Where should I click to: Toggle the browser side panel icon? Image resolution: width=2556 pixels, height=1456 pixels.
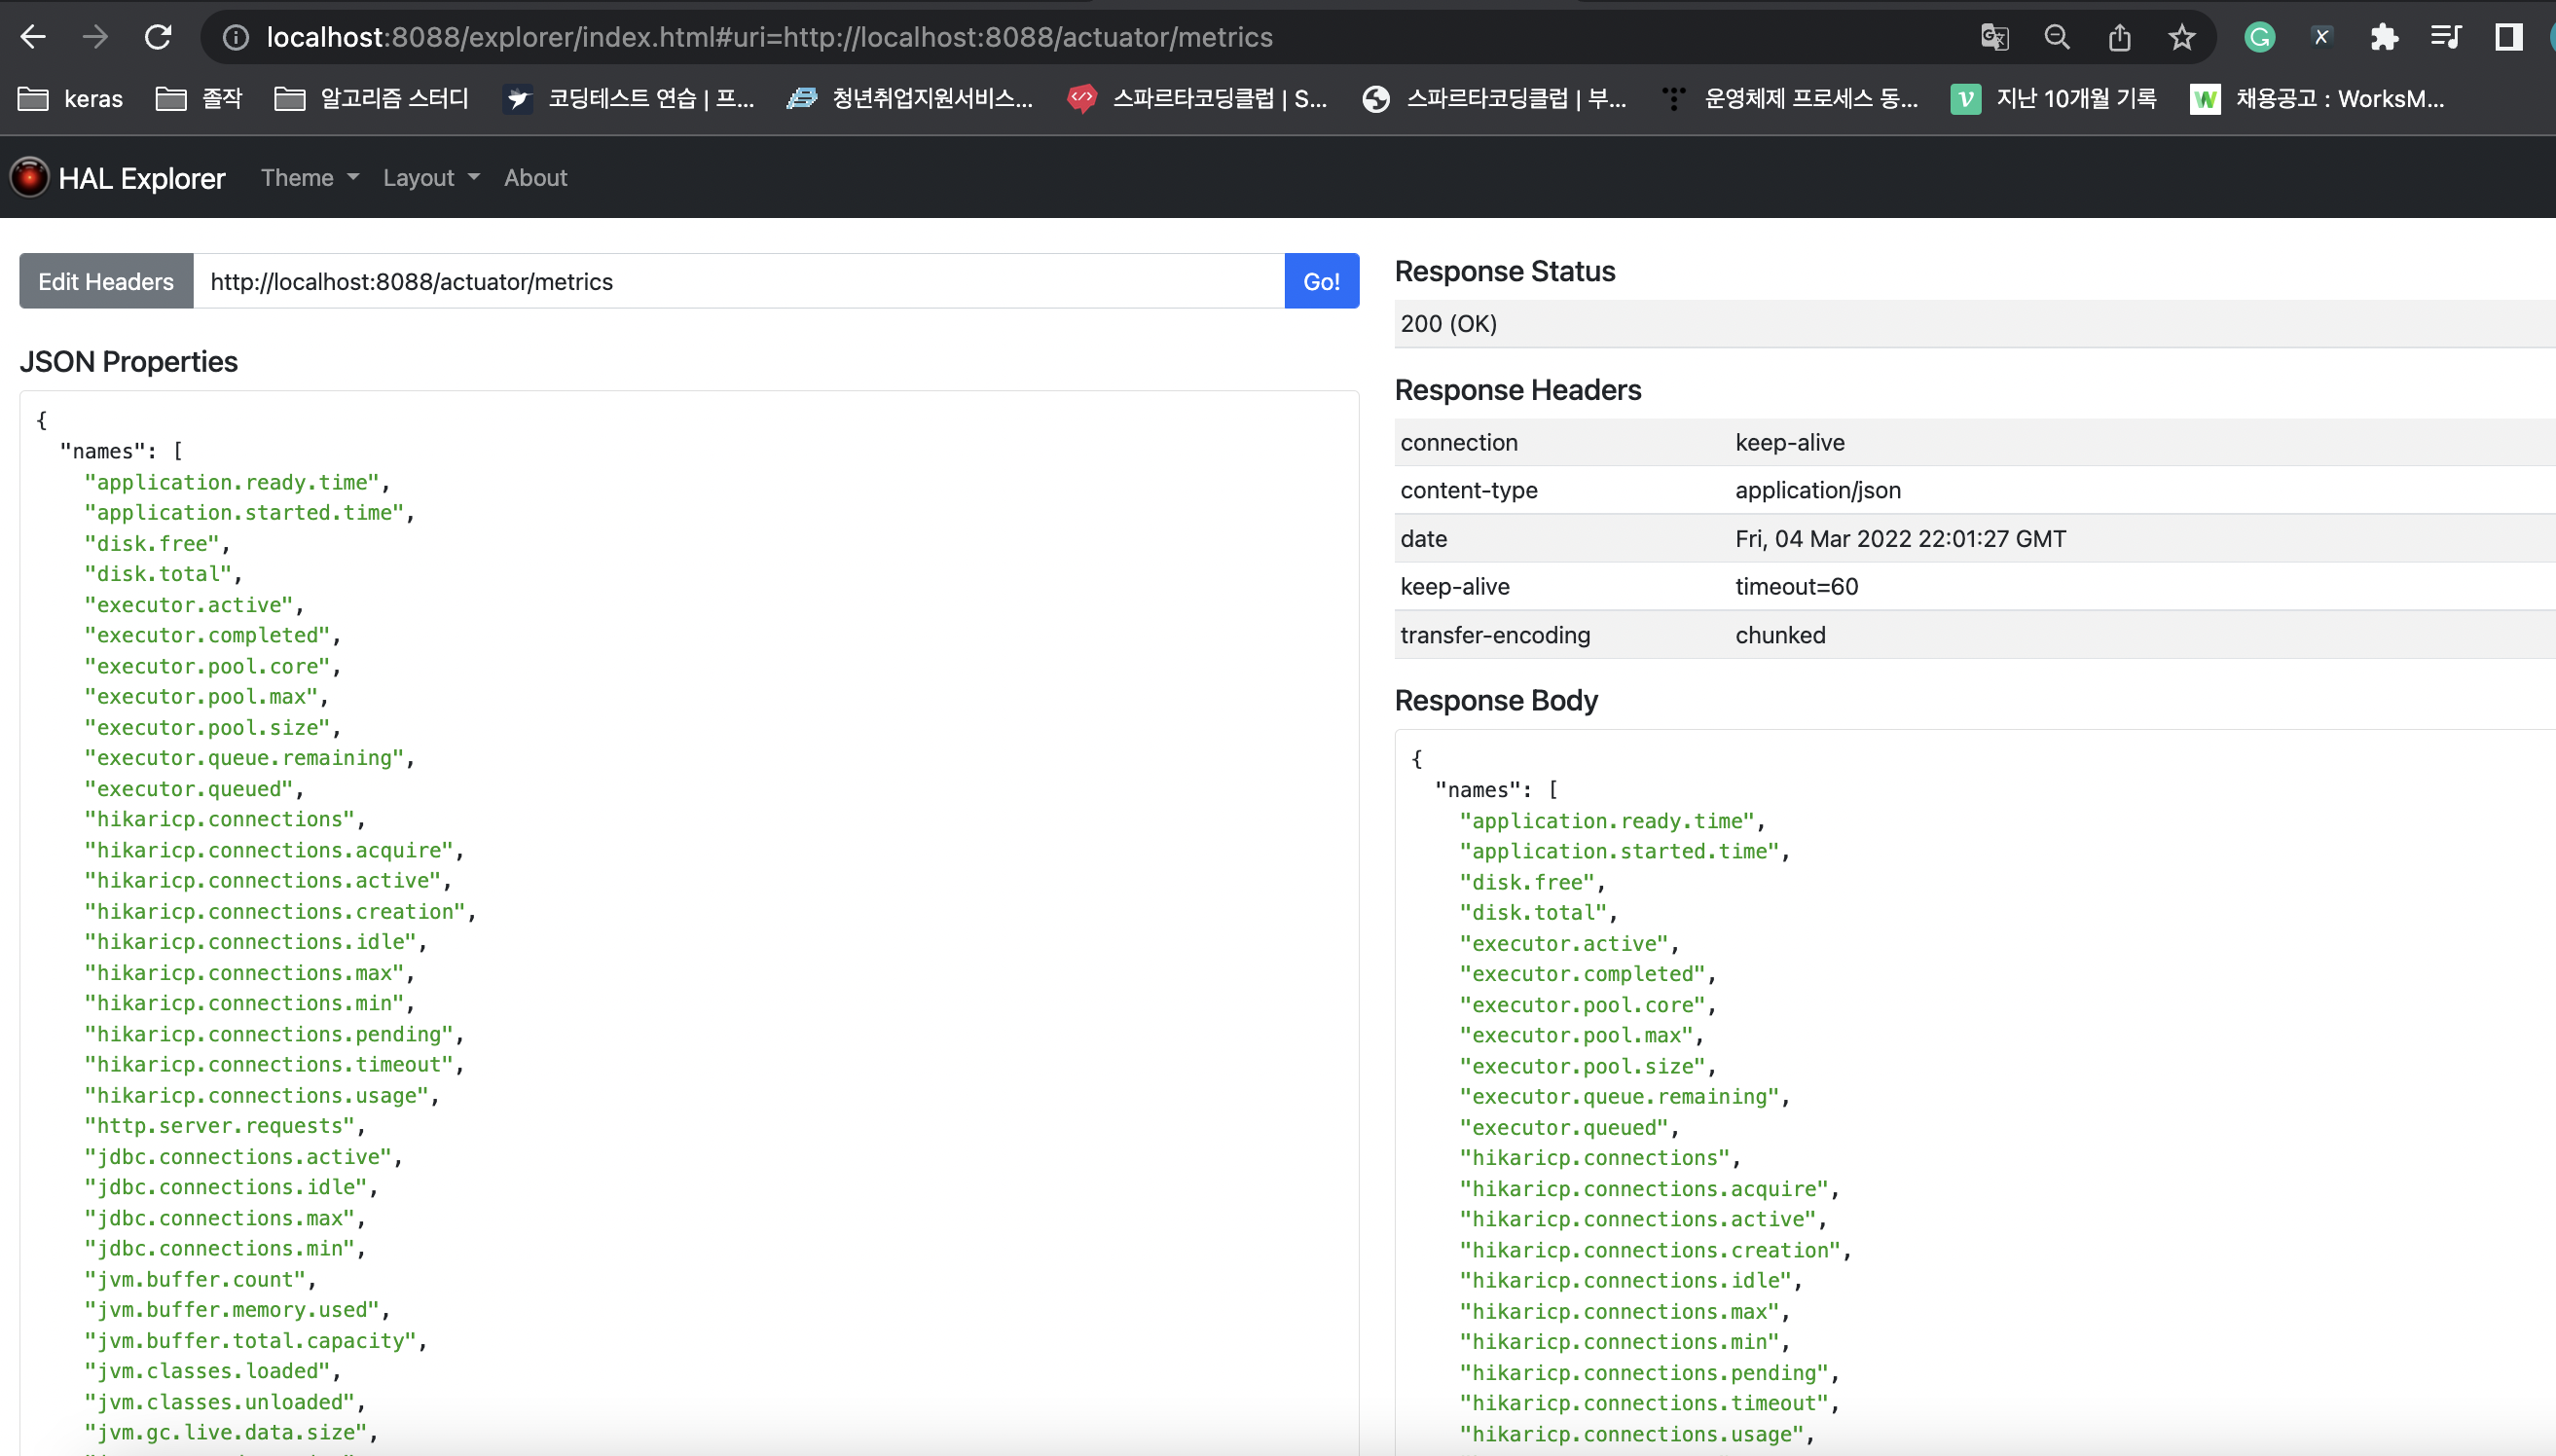tap(2508, 37)
